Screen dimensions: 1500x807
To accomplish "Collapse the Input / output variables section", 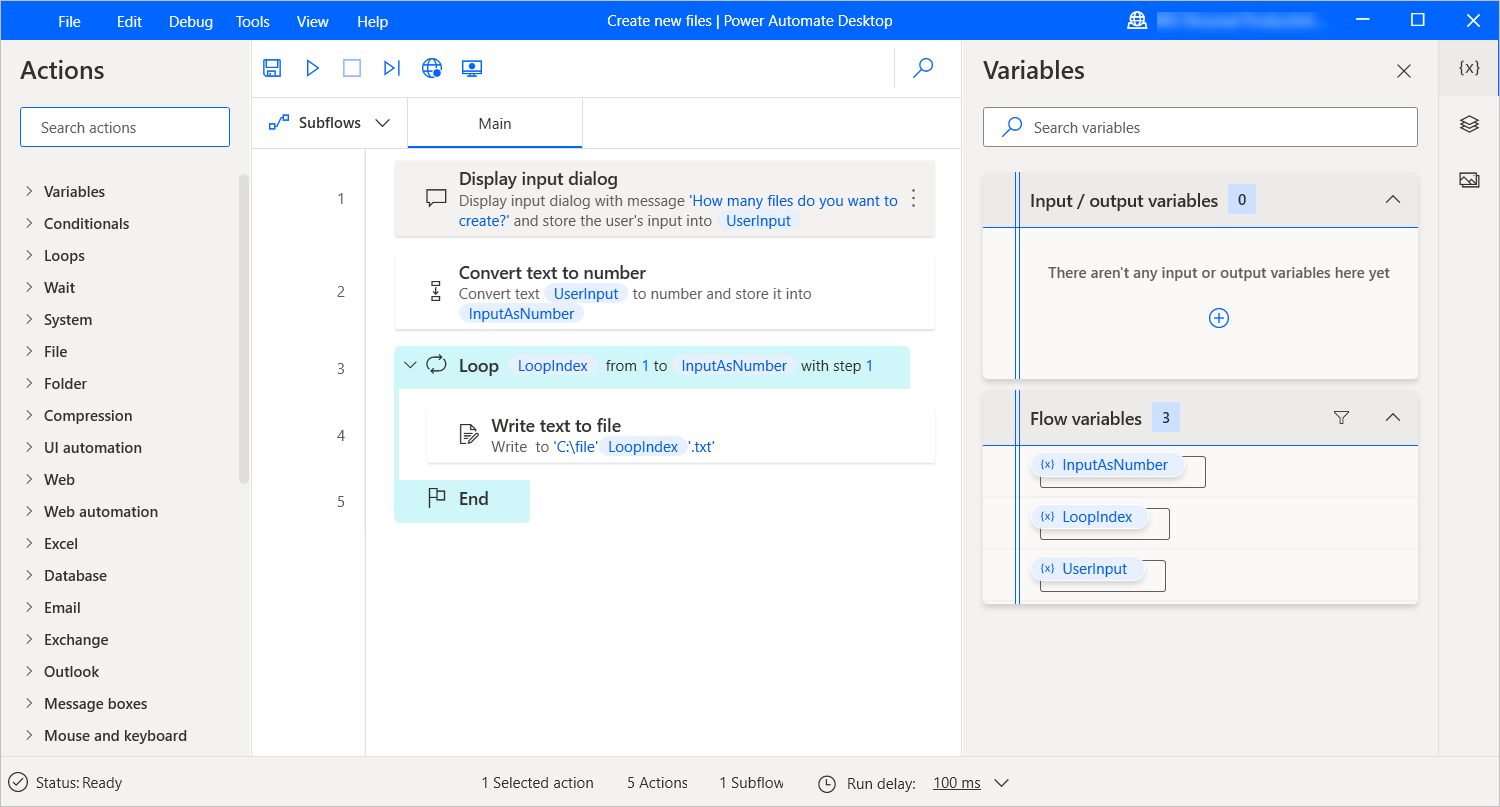I will pos(1392,200).
